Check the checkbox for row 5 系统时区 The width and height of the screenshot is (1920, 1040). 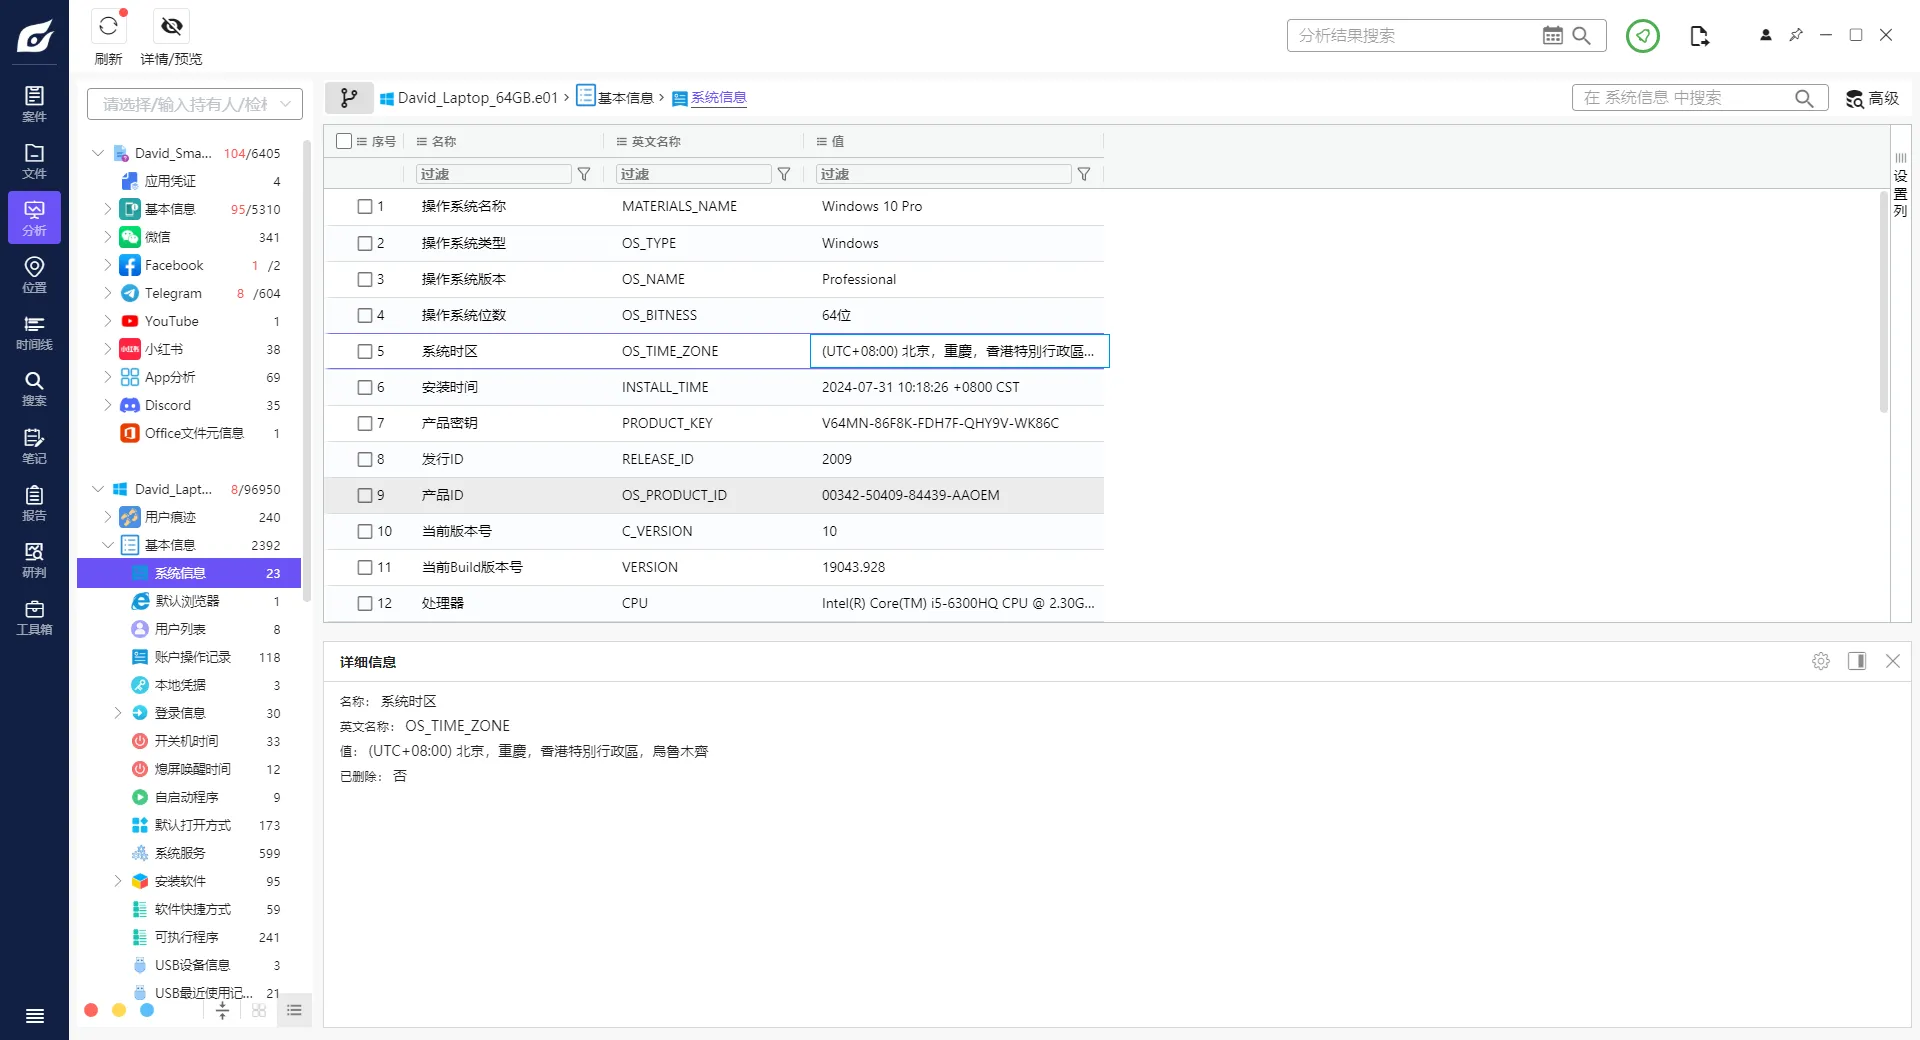pyautogui.click(x=365, y=351)
